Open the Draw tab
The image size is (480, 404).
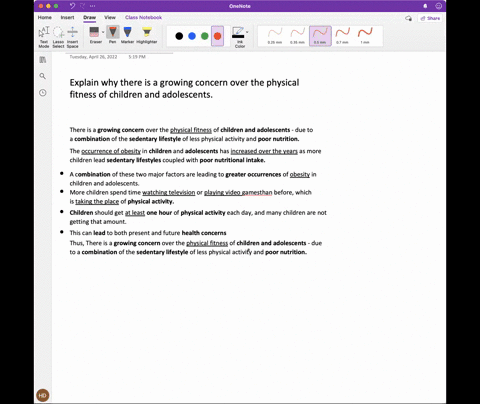point(89,17)
